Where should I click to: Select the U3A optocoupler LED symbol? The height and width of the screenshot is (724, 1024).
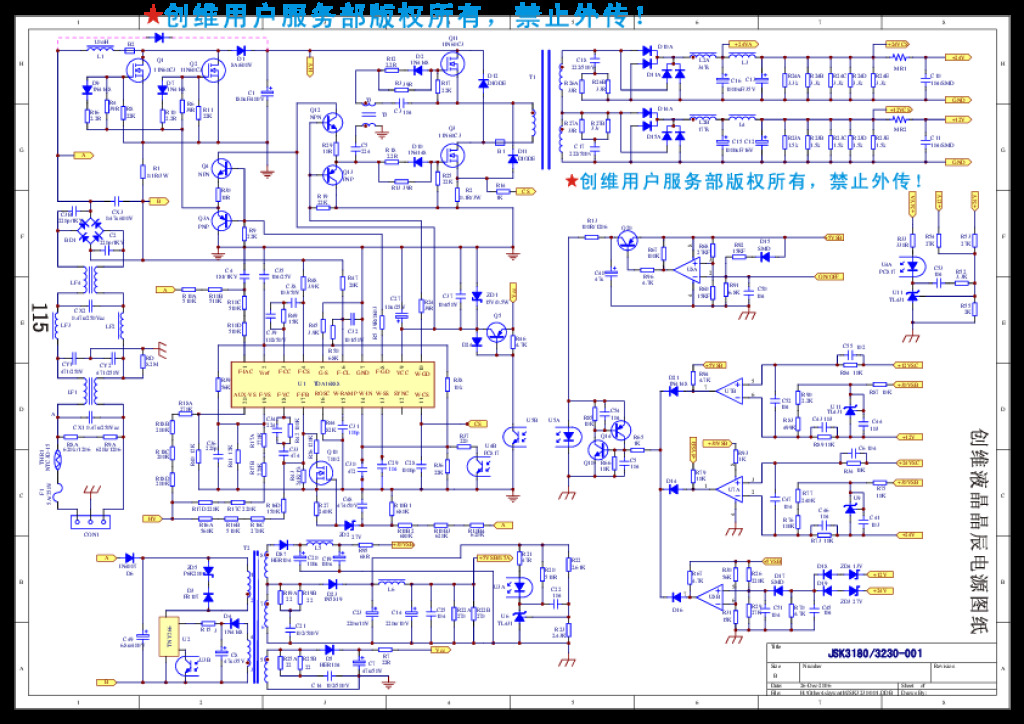coord(520,588)
